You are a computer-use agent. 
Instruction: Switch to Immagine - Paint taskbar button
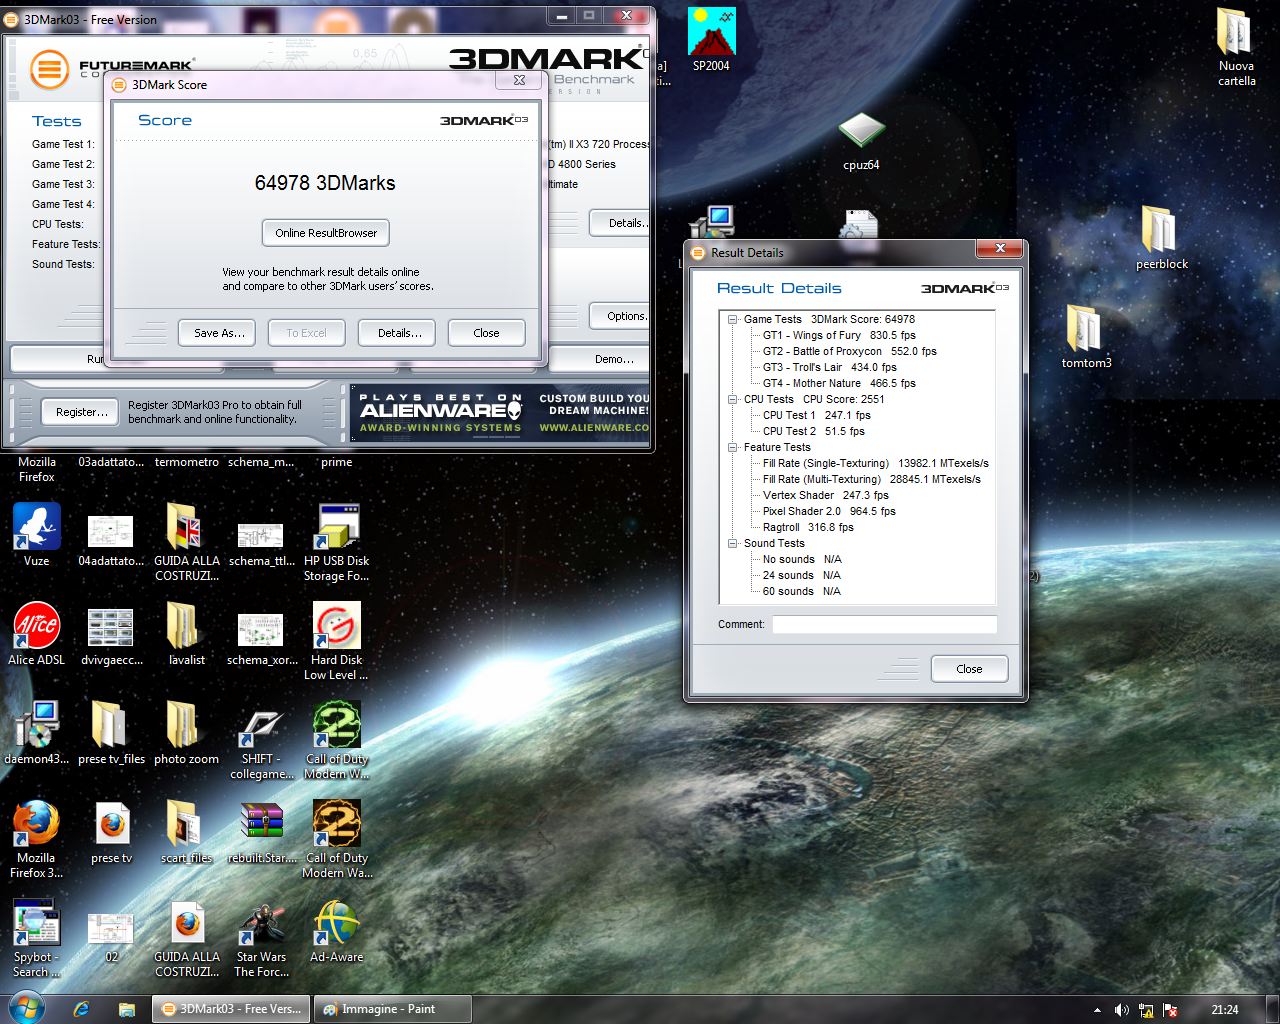392,1009
